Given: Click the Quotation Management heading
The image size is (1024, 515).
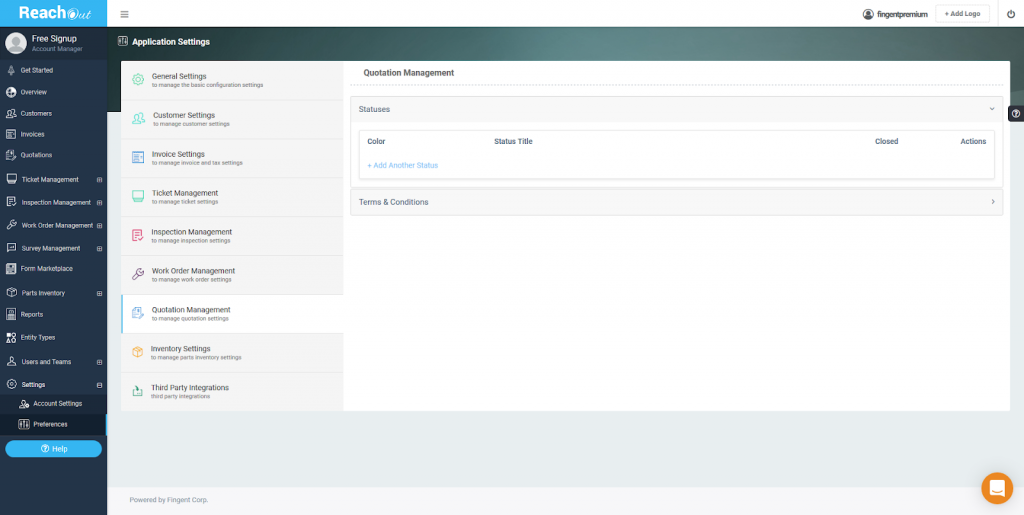Looking at the screenshot, I should click(409, 72).
